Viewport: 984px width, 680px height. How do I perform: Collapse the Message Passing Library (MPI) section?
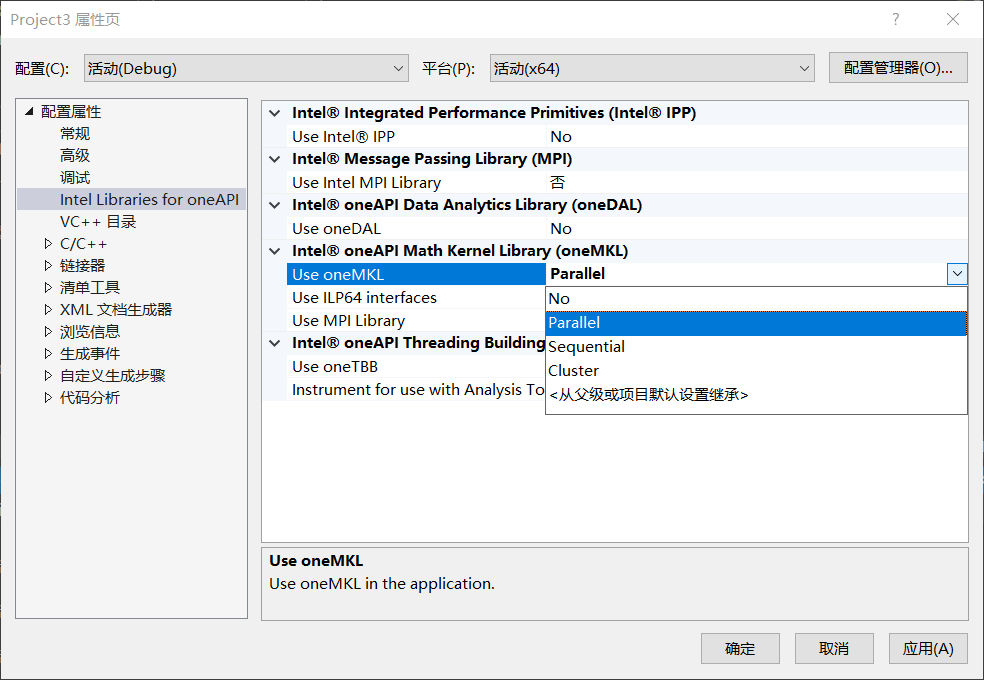tap(274, 159)
